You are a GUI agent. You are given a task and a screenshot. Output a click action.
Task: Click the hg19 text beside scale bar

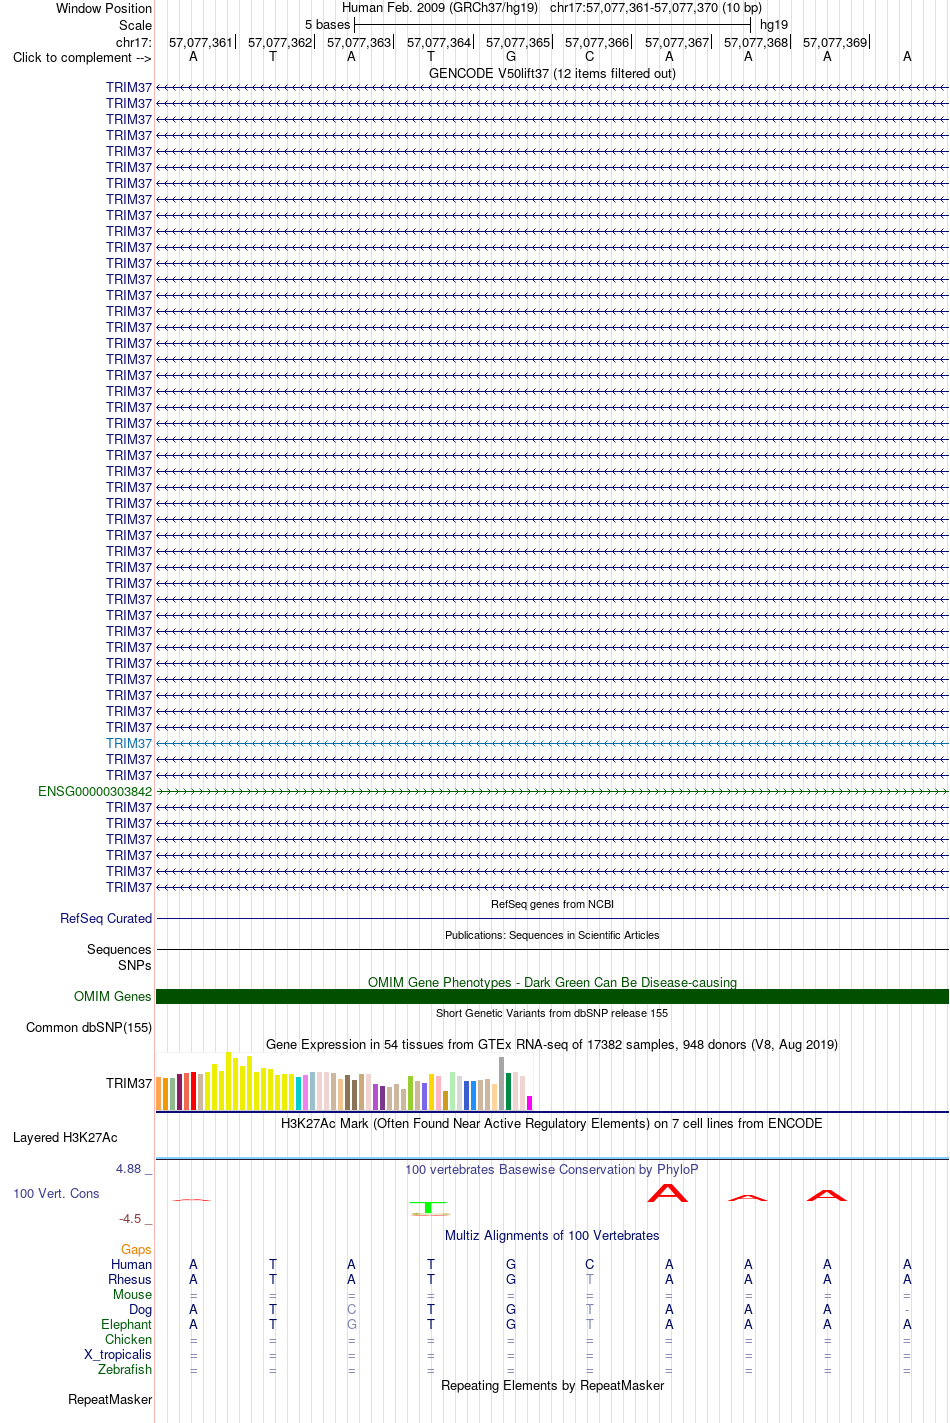(774, 24)
